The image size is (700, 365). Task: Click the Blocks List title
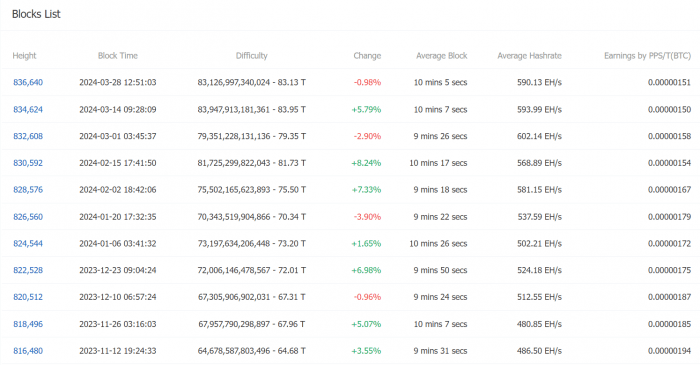(36, 14)
